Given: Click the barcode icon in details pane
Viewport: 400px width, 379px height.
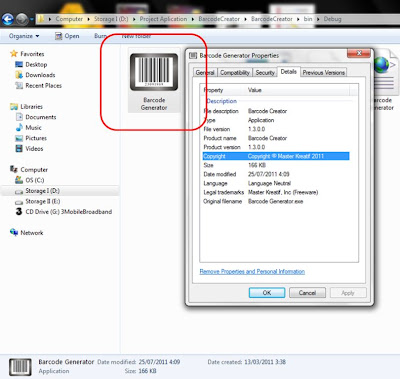Looking at the screenshot, I should point(20,367).
